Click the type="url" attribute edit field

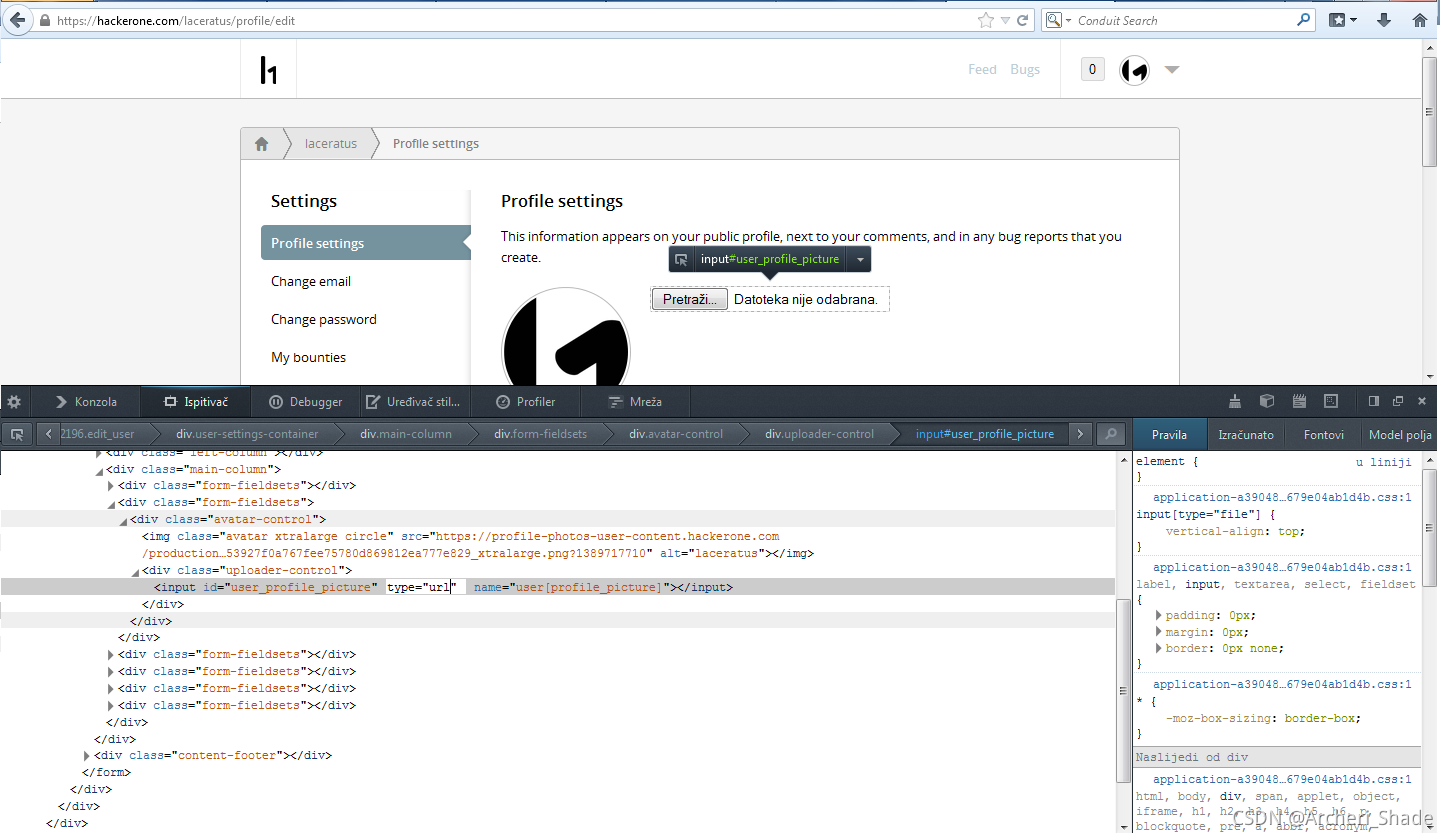pyautogui.click(x=425, y=587)
